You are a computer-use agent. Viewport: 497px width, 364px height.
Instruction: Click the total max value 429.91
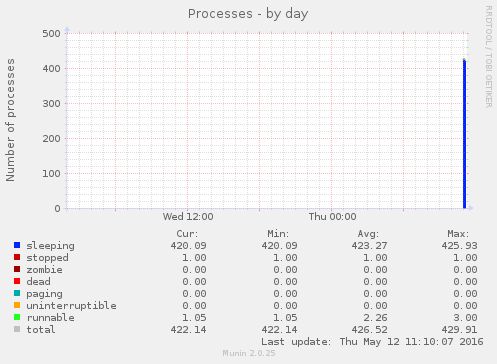459,330
